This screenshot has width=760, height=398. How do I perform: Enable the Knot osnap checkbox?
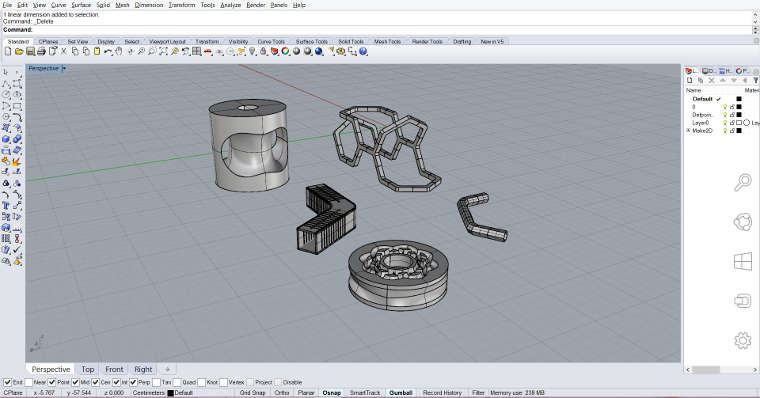click(x=202, y=382)
